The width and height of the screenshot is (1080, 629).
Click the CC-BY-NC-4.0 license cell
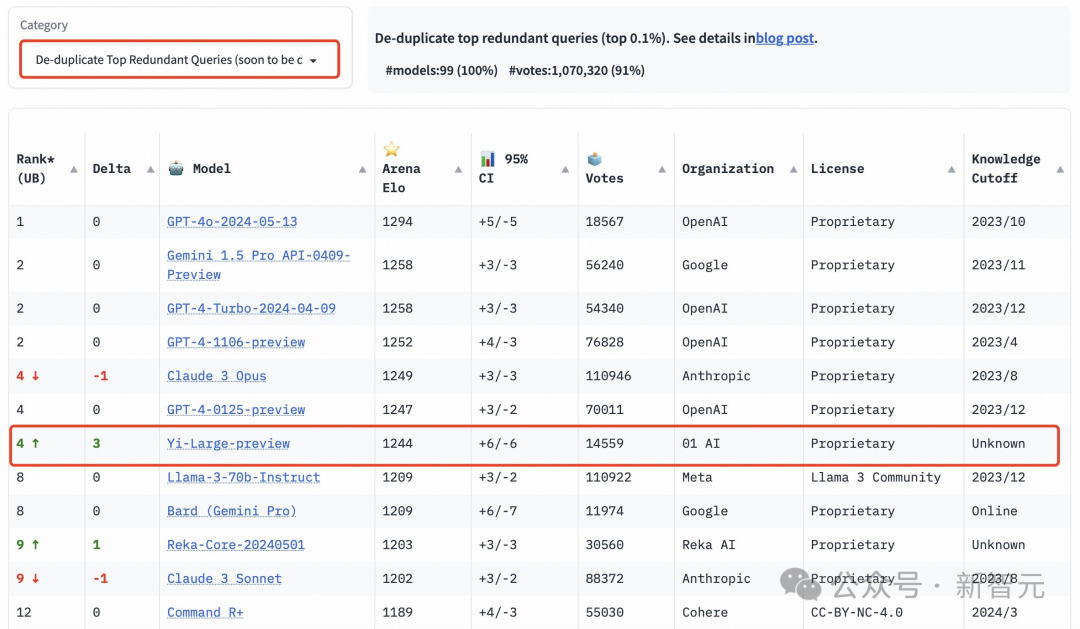(x=856, y=612)
